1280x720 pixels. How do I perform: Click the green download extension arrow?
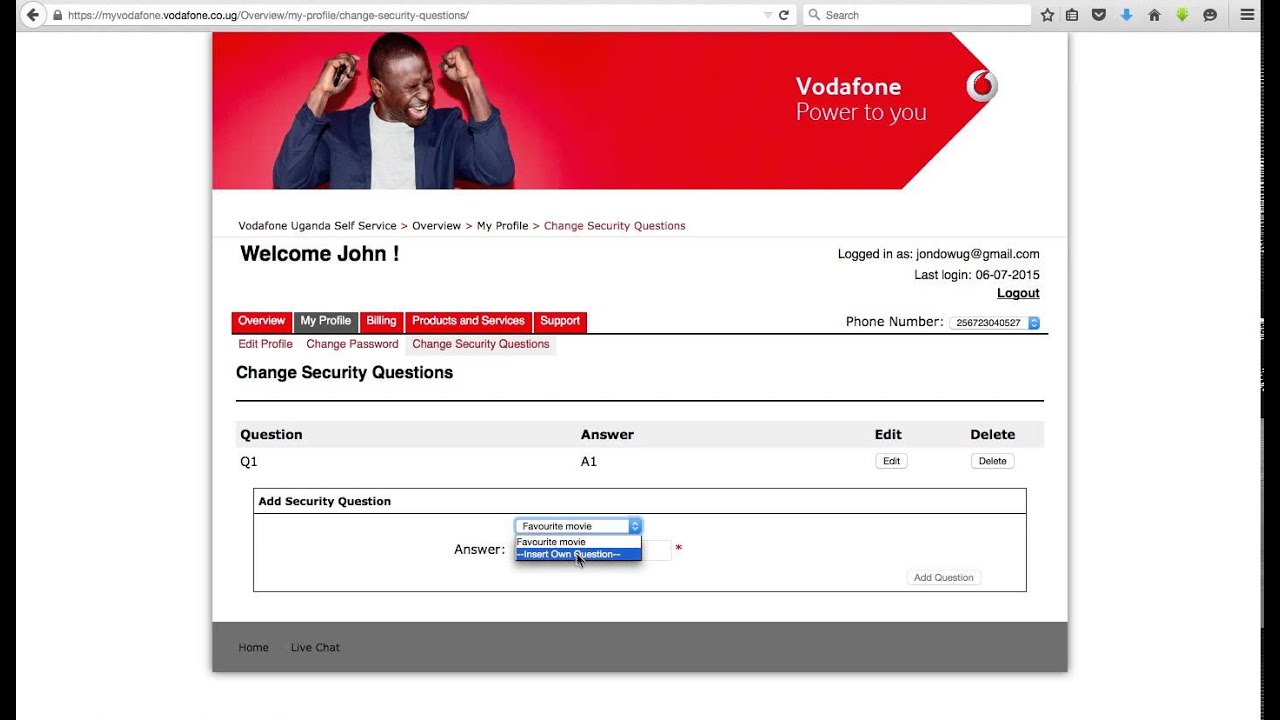[x=1182, y=15]
